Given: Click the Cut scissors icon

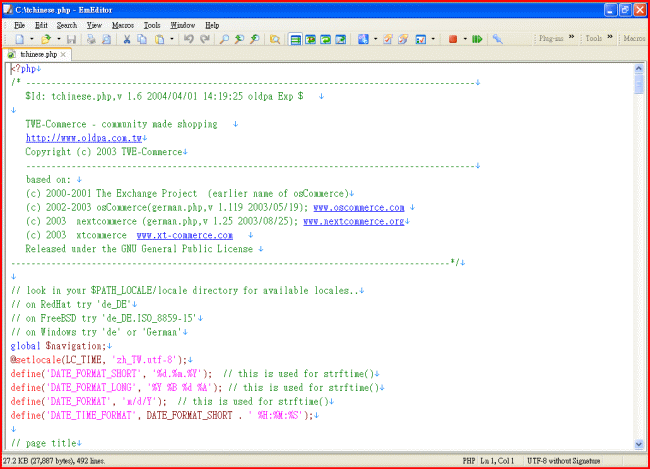Looking at the screenshot, I should (x=127, y=39).
